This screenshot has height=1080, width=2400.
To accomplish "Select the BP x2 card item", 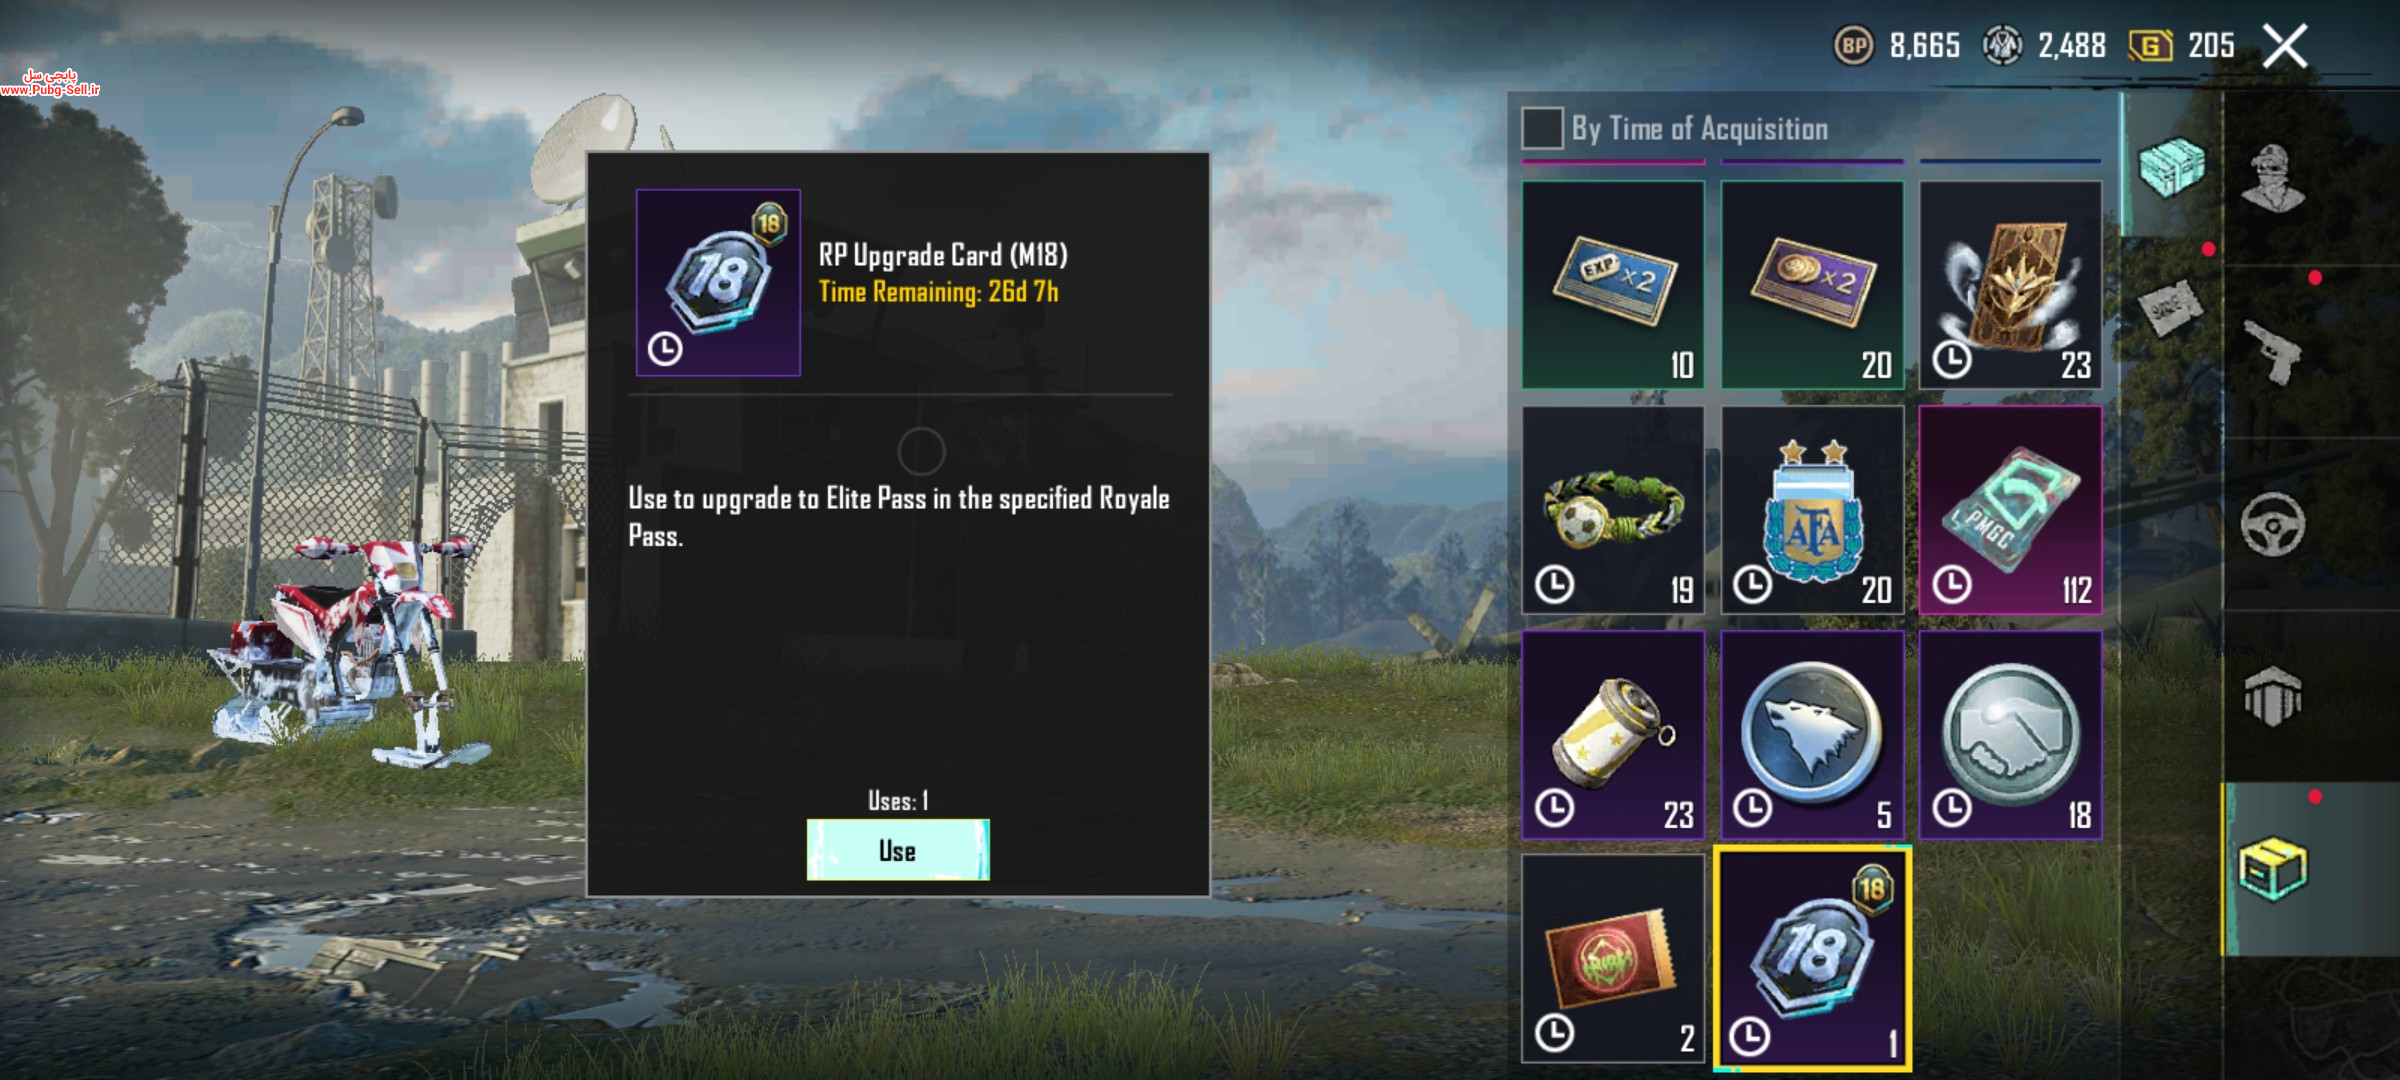I will coord(1811,284).
